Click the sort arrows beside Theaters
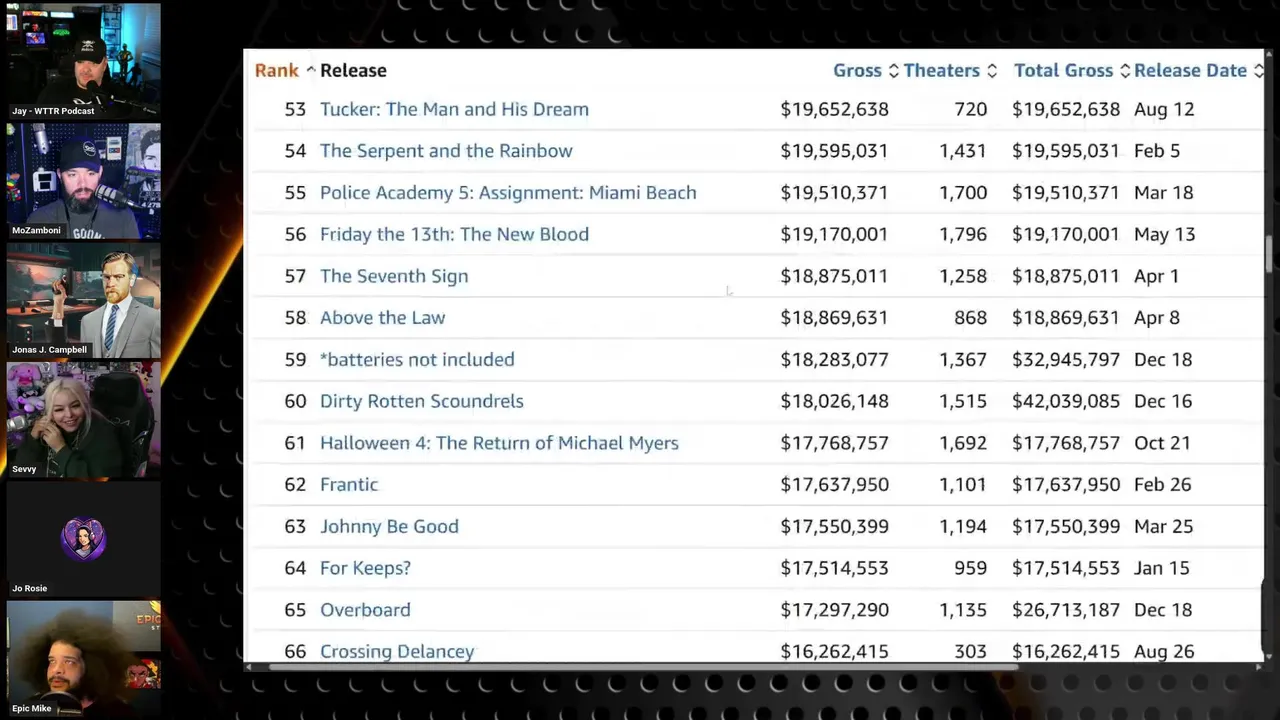This screenshot has width=1280, height=720. 991,71
